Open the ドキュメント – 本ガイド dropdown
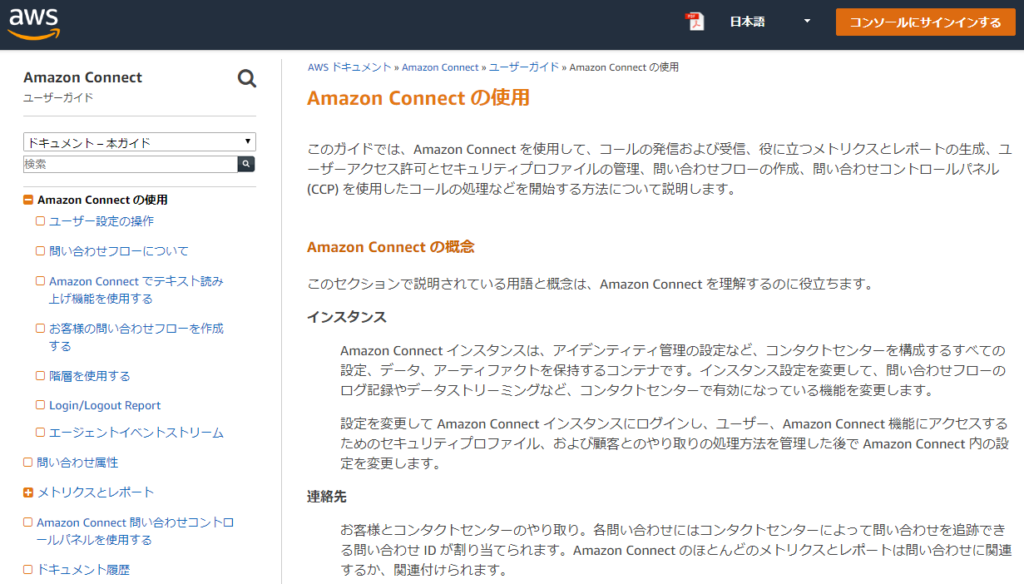1024x584 pixels. (139, 142)
